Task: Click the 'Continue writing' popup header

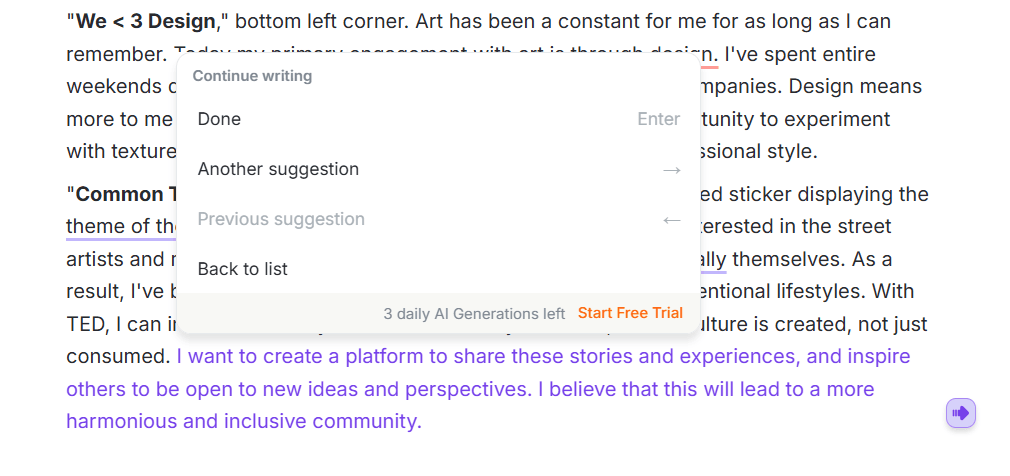Action: (x=252, y=76)
